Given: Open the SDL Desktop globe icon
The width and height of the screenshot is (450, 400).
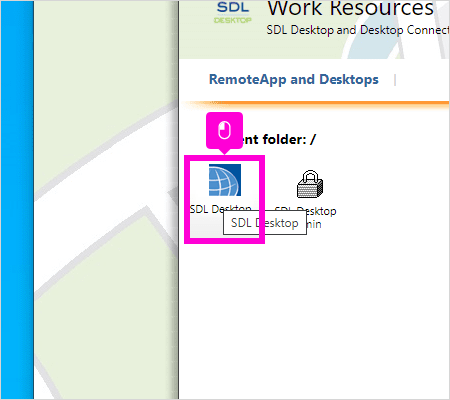Looking at the screenshot, I should click(x=225, y=180).
